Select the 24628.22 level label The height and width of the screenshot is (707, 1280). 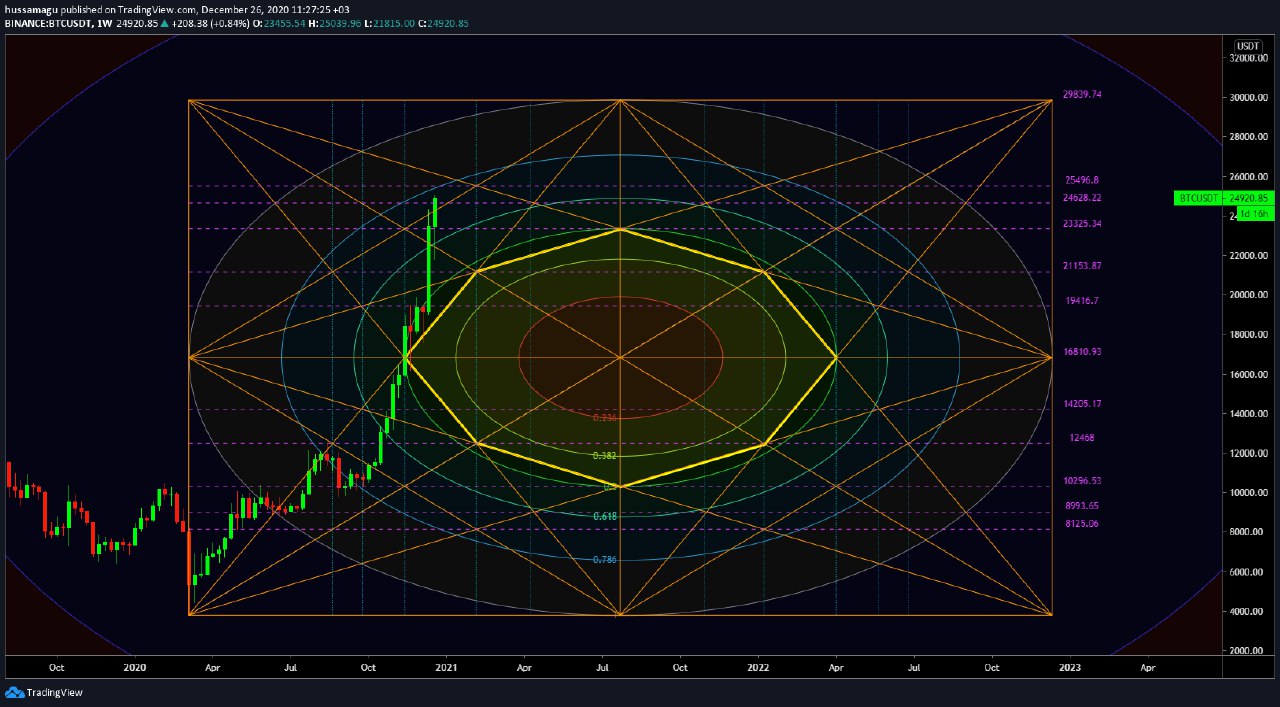point(1082,198)
